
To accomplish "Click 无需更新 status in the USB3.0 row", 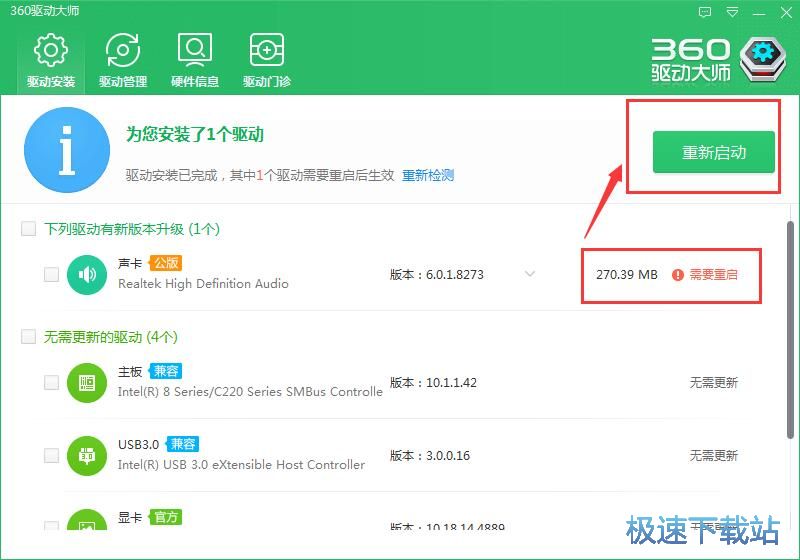I will pos(713,455).
